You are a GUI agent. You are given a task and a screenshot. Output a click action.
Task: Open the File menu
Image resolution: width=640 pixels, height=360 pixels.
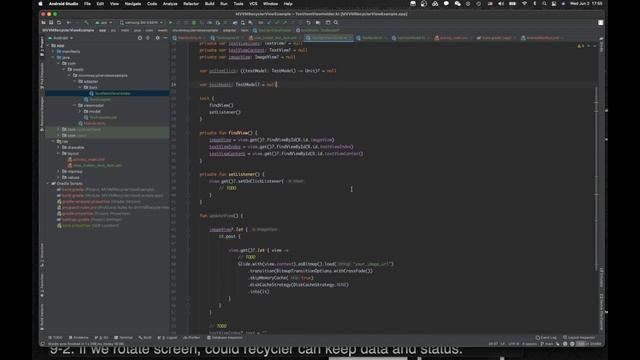coord(87,4)
